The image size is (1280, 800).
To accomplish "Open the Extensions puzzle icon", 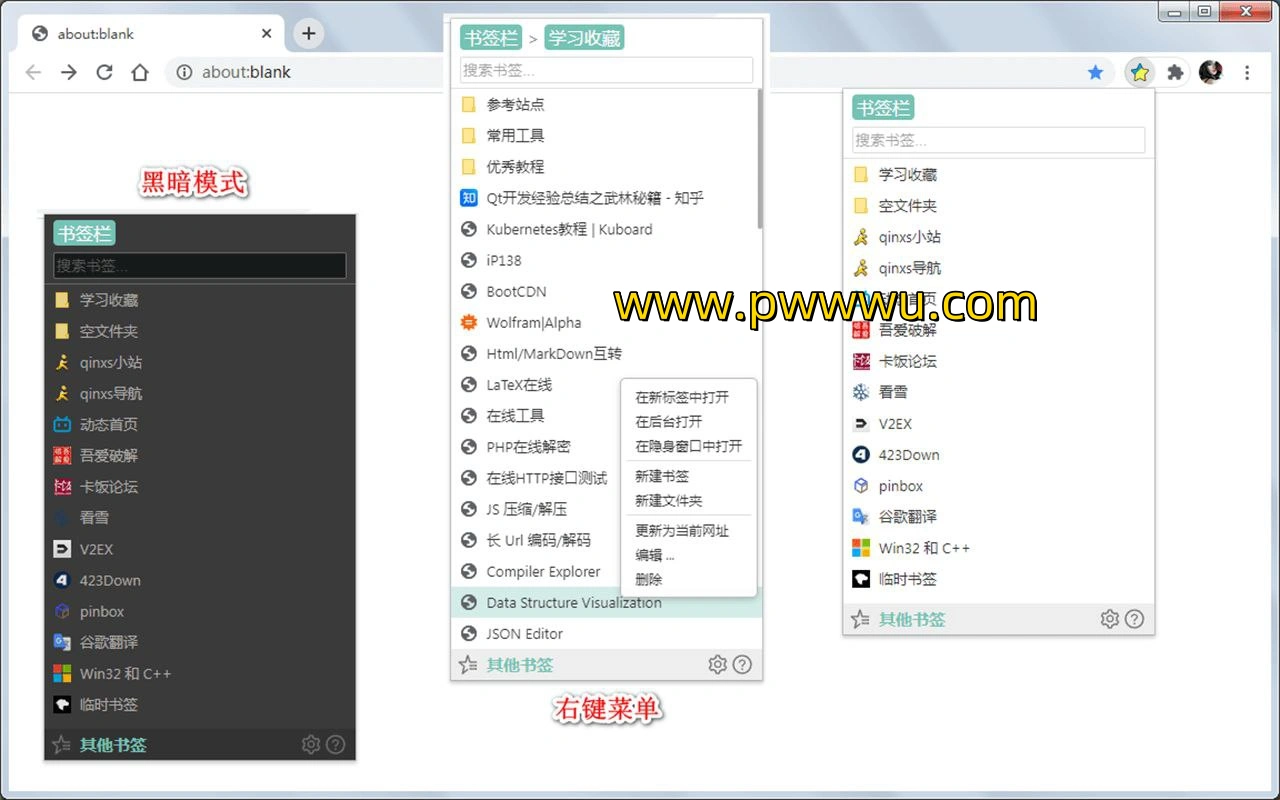I will (x=1175, y=72).
